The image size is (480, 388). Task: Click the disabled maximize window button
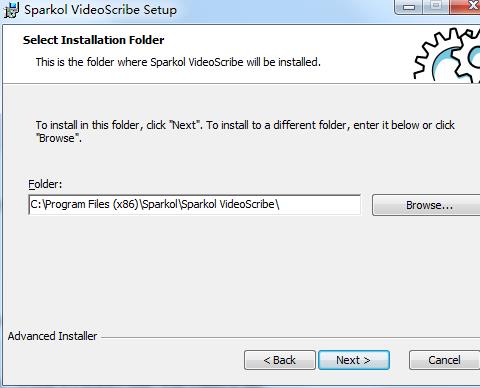click(x=437, y=7)
